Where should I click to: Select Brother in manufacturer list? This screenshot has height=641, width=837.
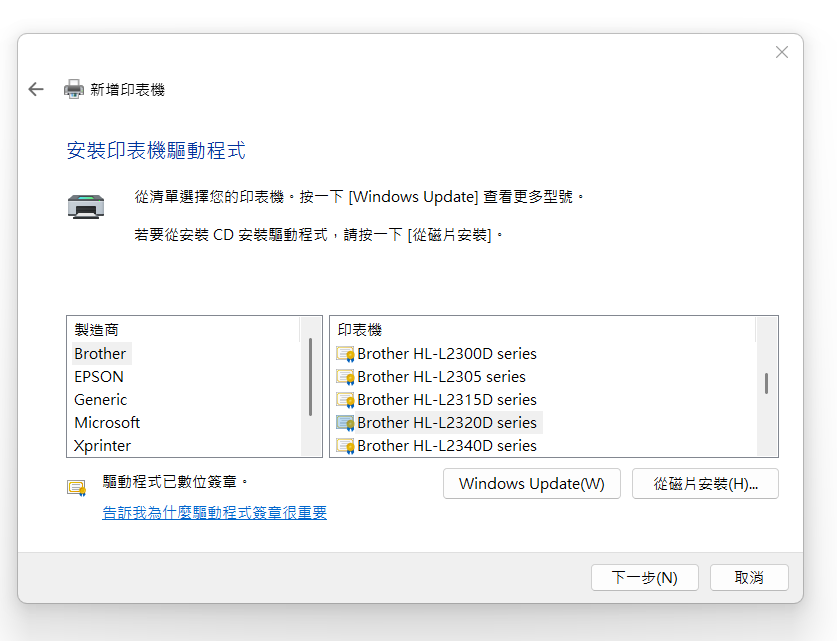tap(100, 354)
